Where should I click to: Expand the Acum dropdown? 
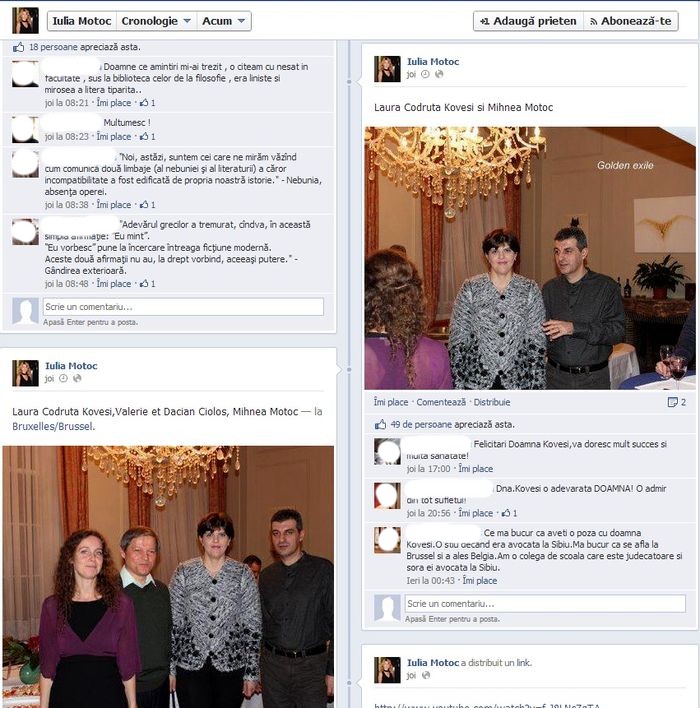pos(224,21)
